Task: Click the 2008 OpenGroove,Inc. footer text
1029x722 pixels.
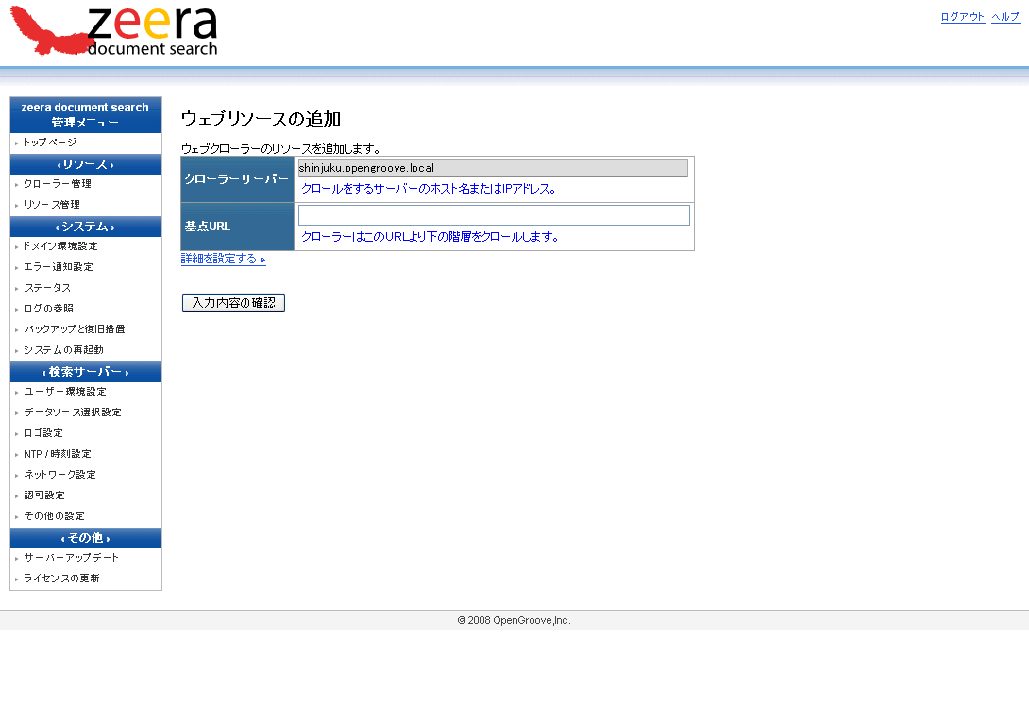Action: 514,620
